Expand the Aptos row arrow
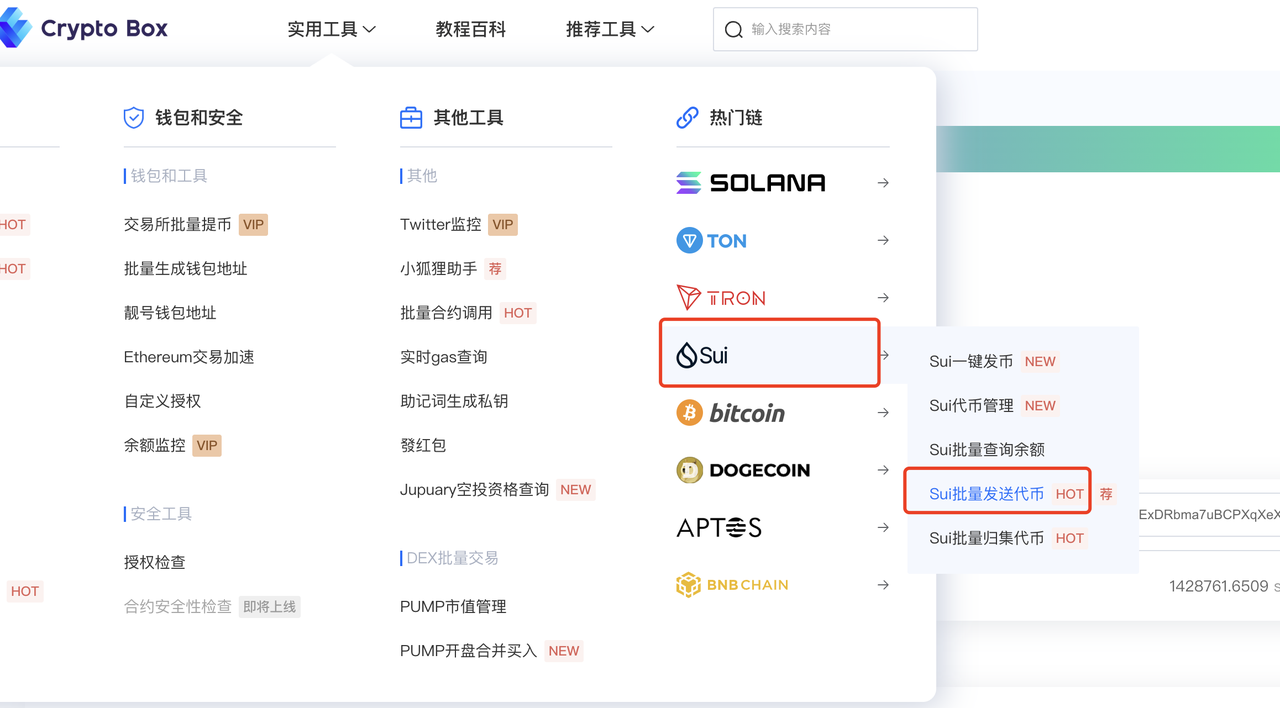 point(883,527)
